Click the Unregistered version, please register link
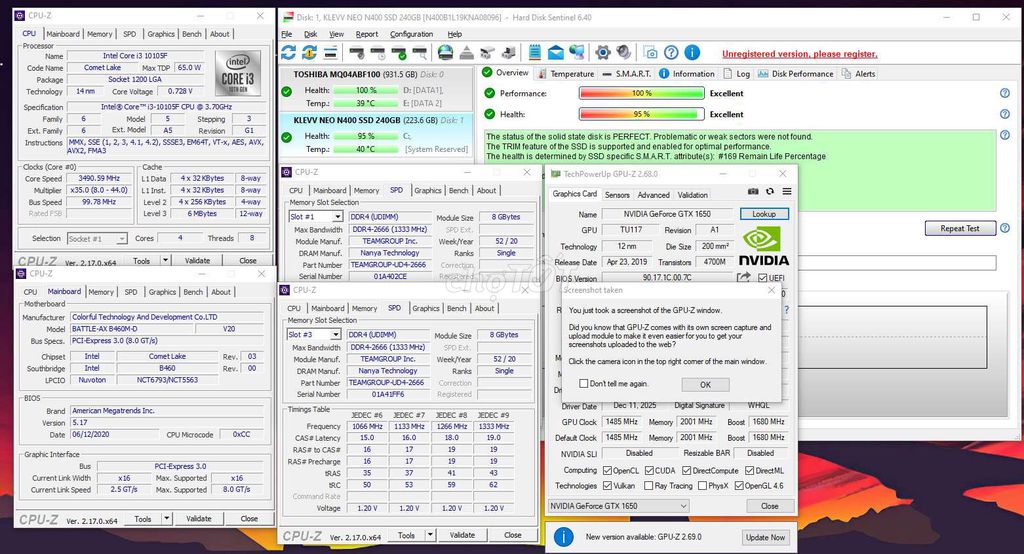 pos(800,54)
